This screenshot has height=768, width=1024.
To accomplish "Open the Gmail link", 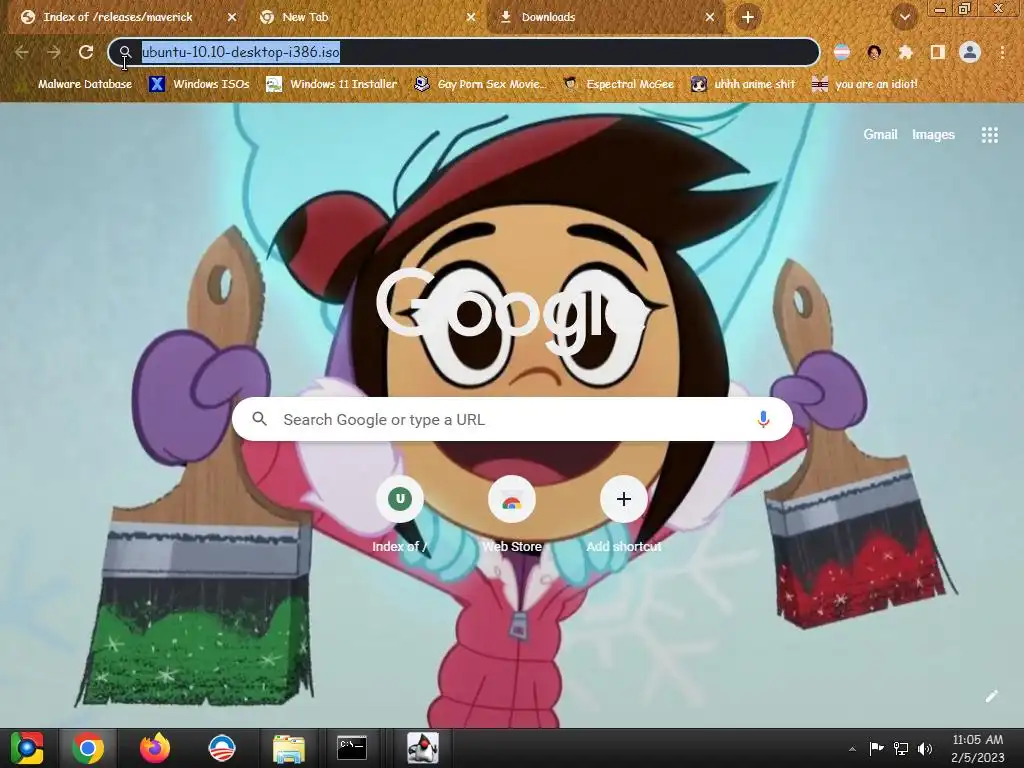I will tap(880, 135).
